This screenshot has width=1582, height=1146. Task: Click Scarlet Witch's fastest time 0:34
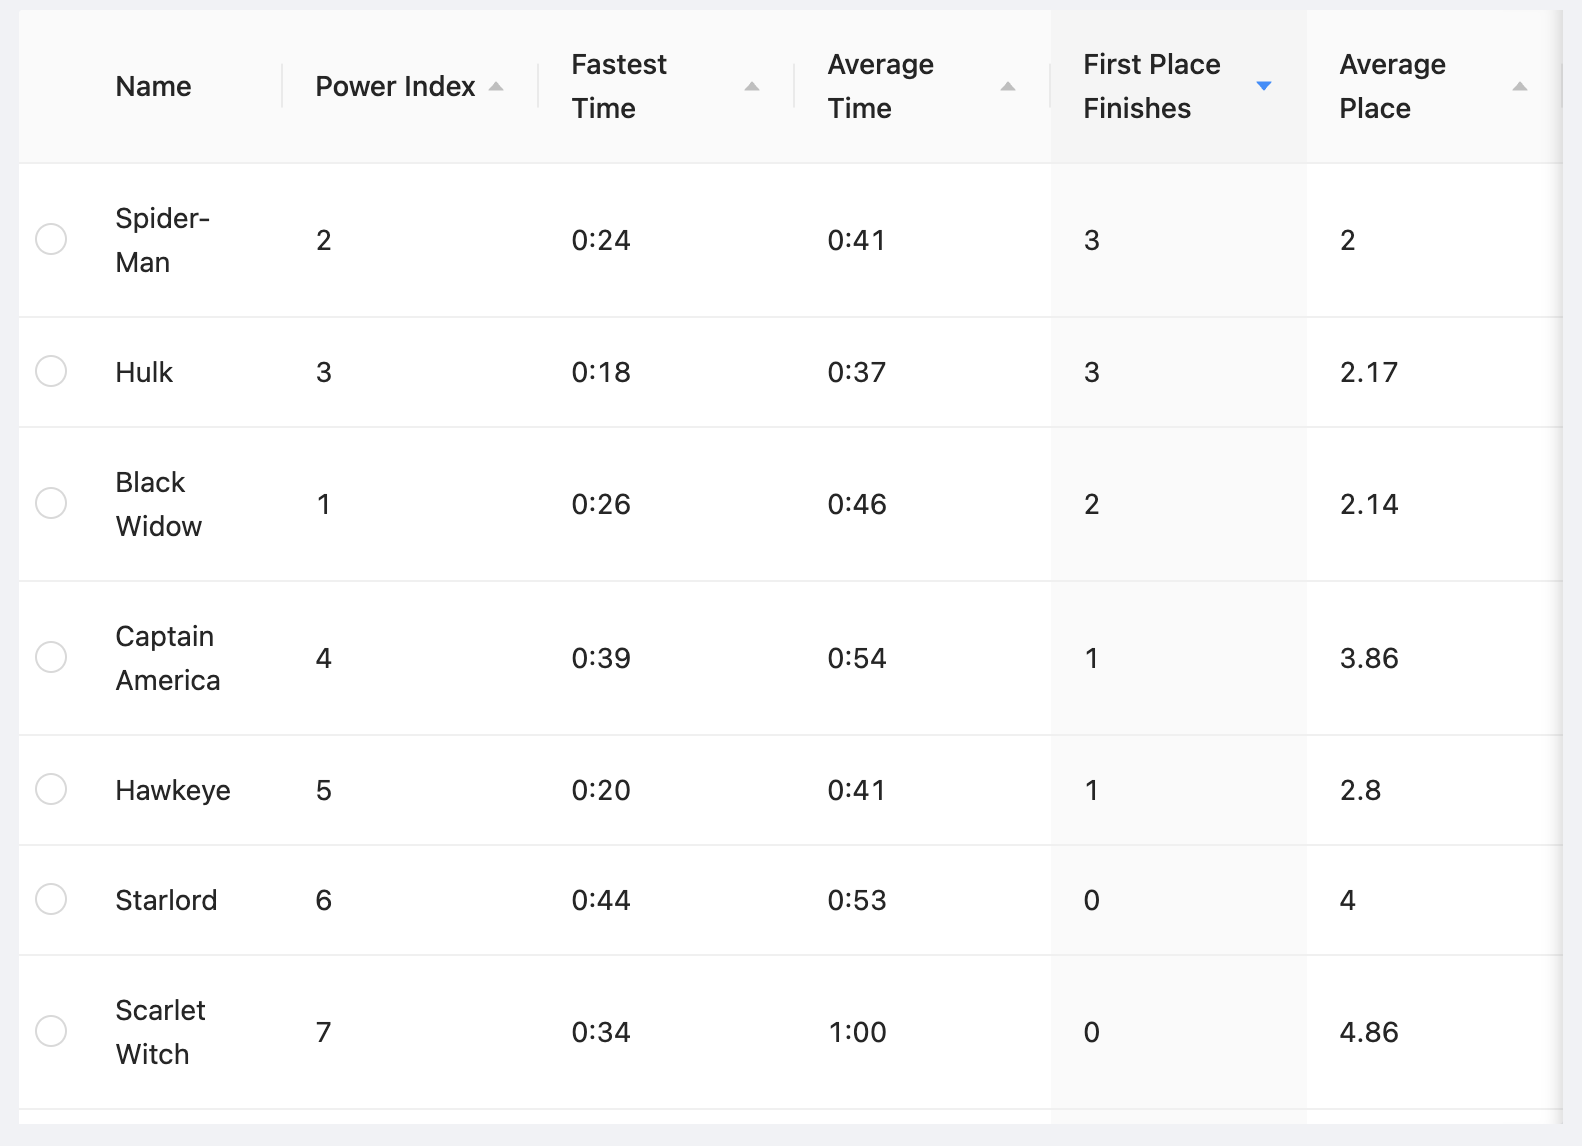click(x=601, y=1032)
